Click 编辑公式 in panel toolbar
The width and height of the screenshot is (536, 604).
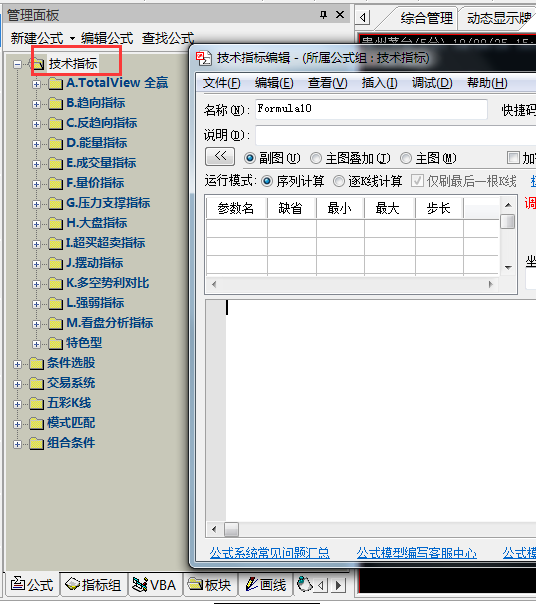pyautogui.click(x=107, y=39)
